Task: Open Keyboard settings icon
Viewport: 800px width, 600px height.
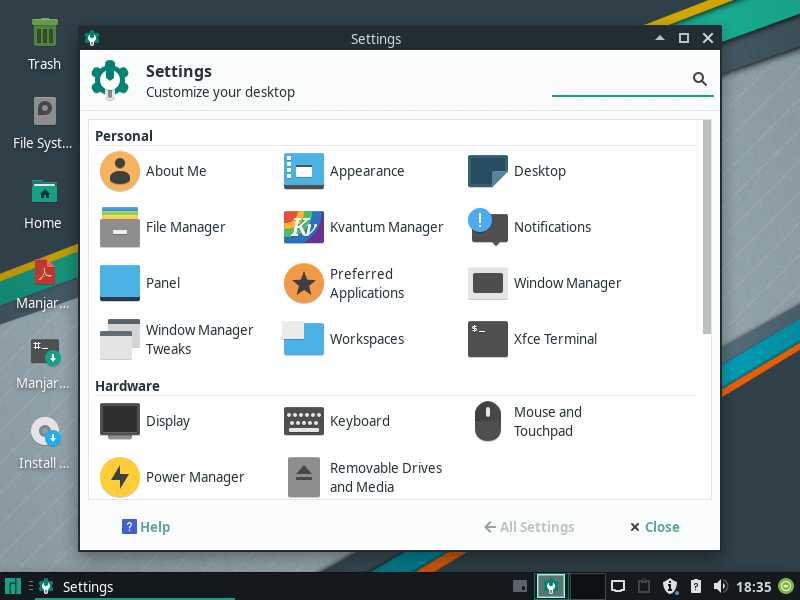Action: coord(304,421)
